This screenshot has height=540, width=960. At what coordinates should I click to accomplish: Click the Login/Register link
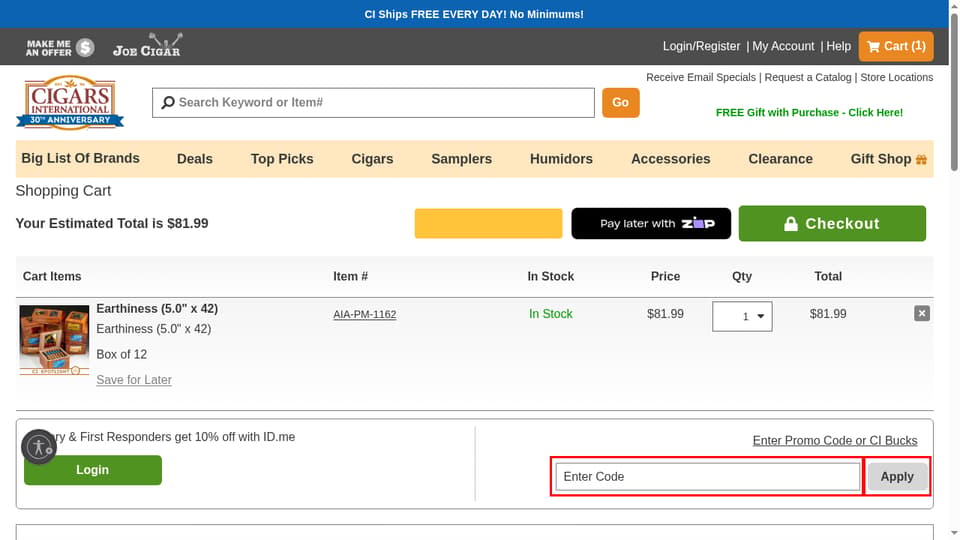click(701, 47)
